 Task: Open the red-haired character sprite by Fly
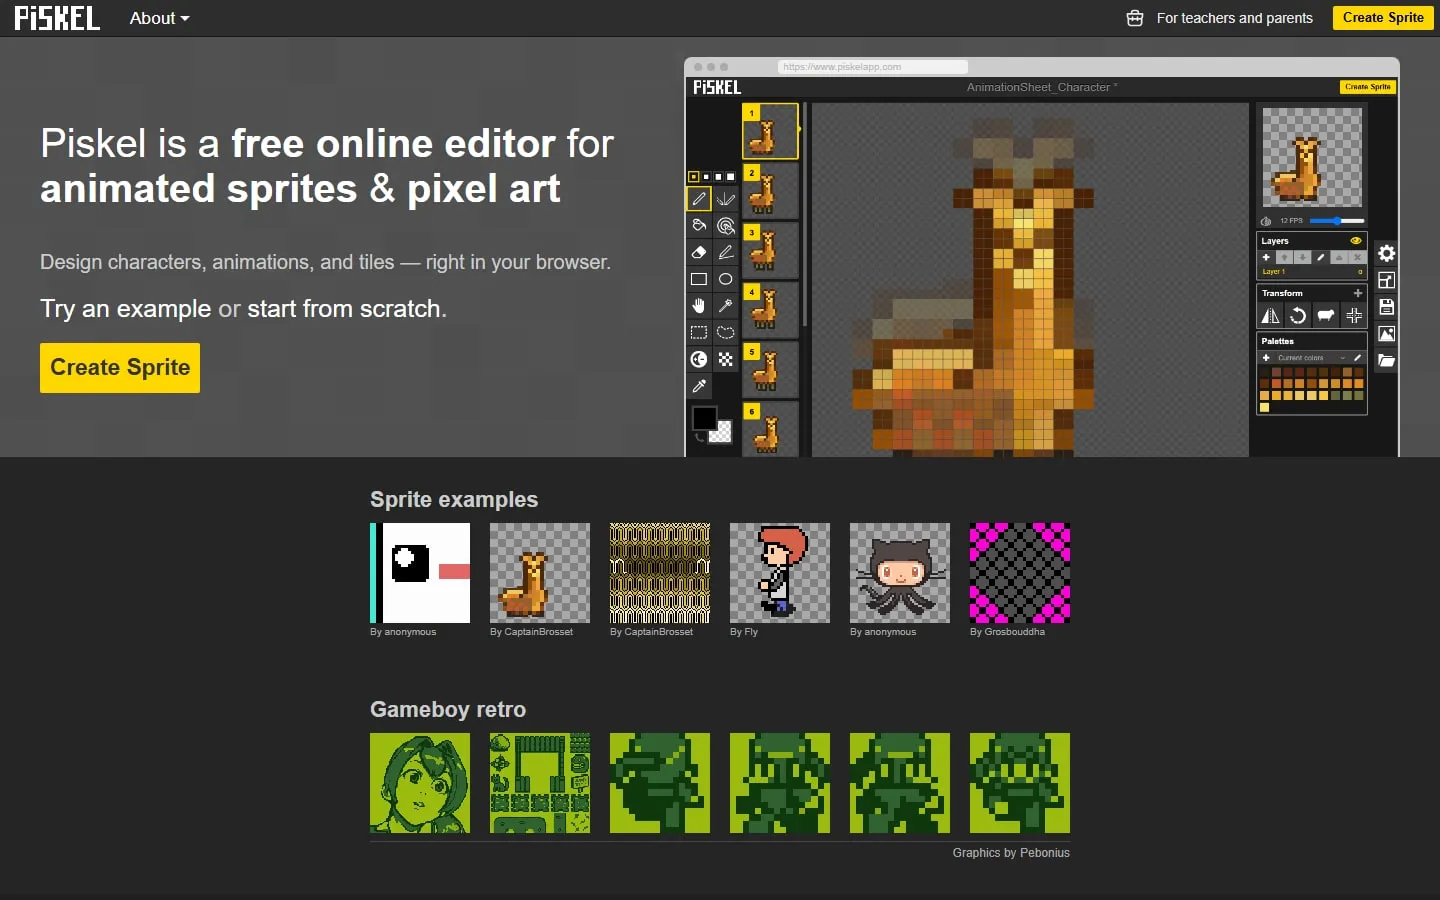click(780, 573)
